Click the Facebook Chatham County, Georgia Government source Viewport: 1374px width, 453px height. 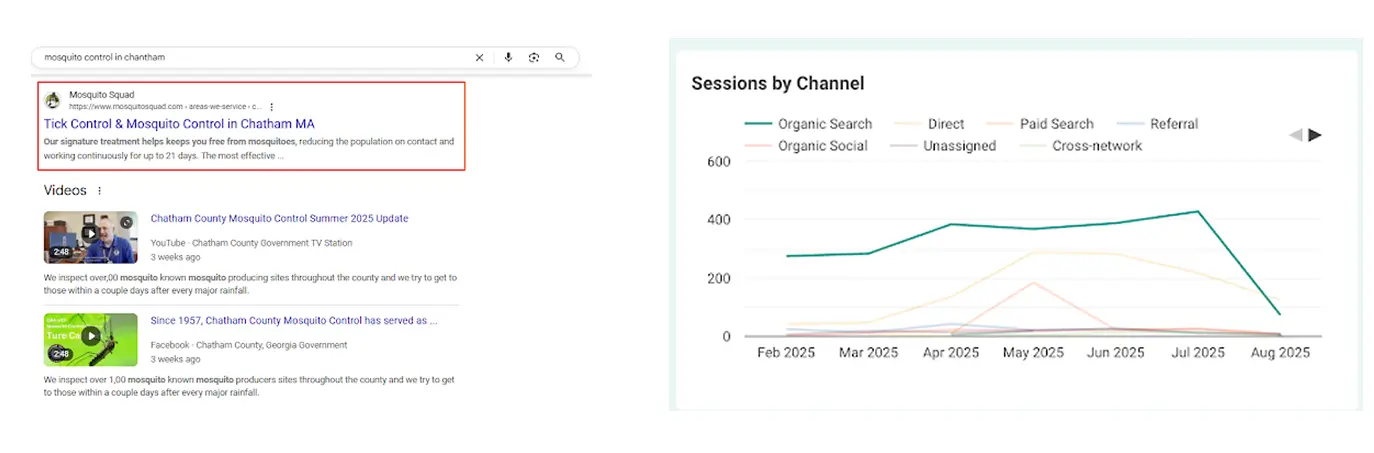[x=249, y=345]
